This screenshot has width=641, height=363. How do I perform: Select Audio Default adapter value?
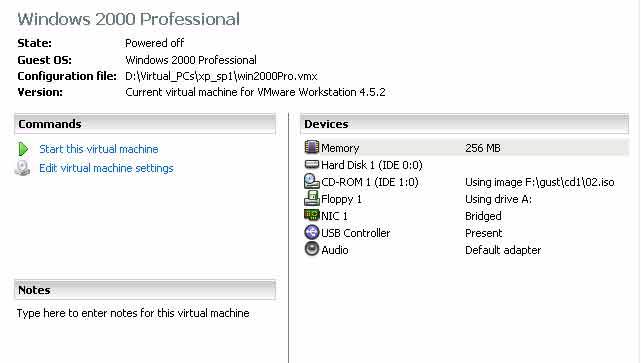point(503,250)
